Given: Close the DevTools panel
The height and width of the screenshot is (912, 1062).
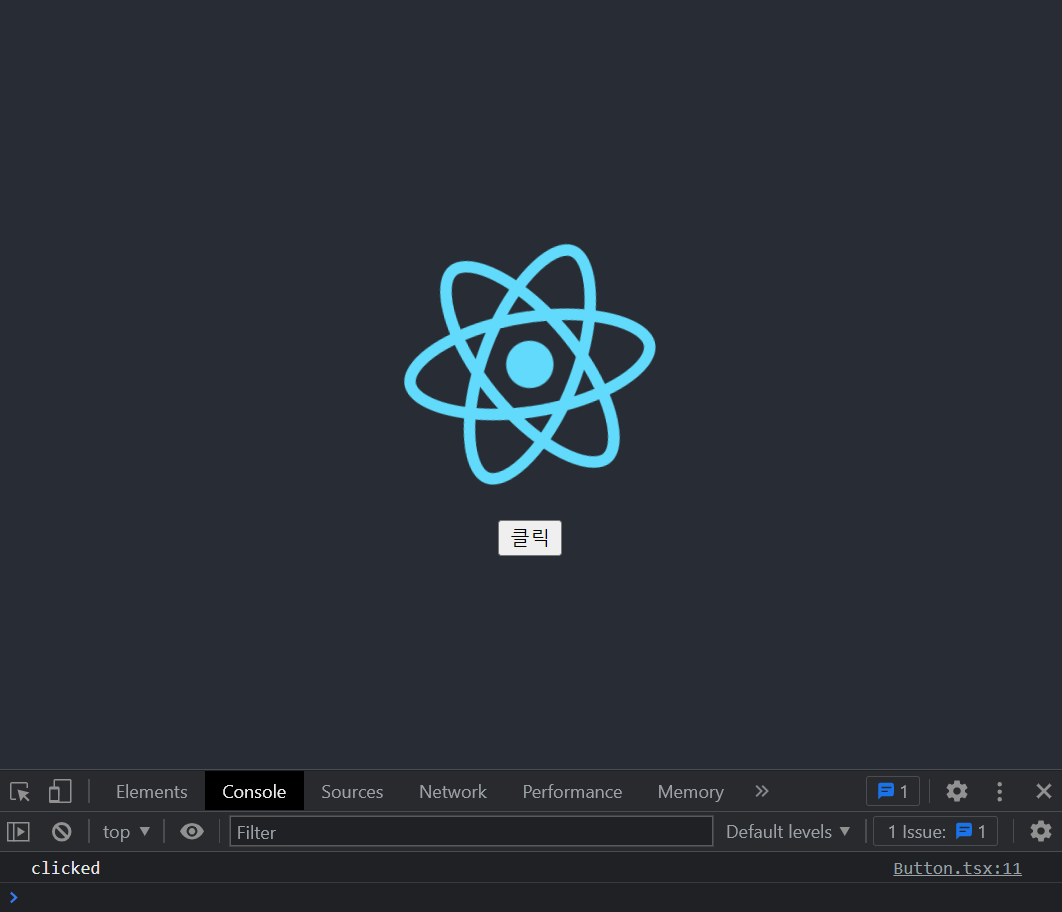Looking at the screenshot, I should coord(1044,791).
